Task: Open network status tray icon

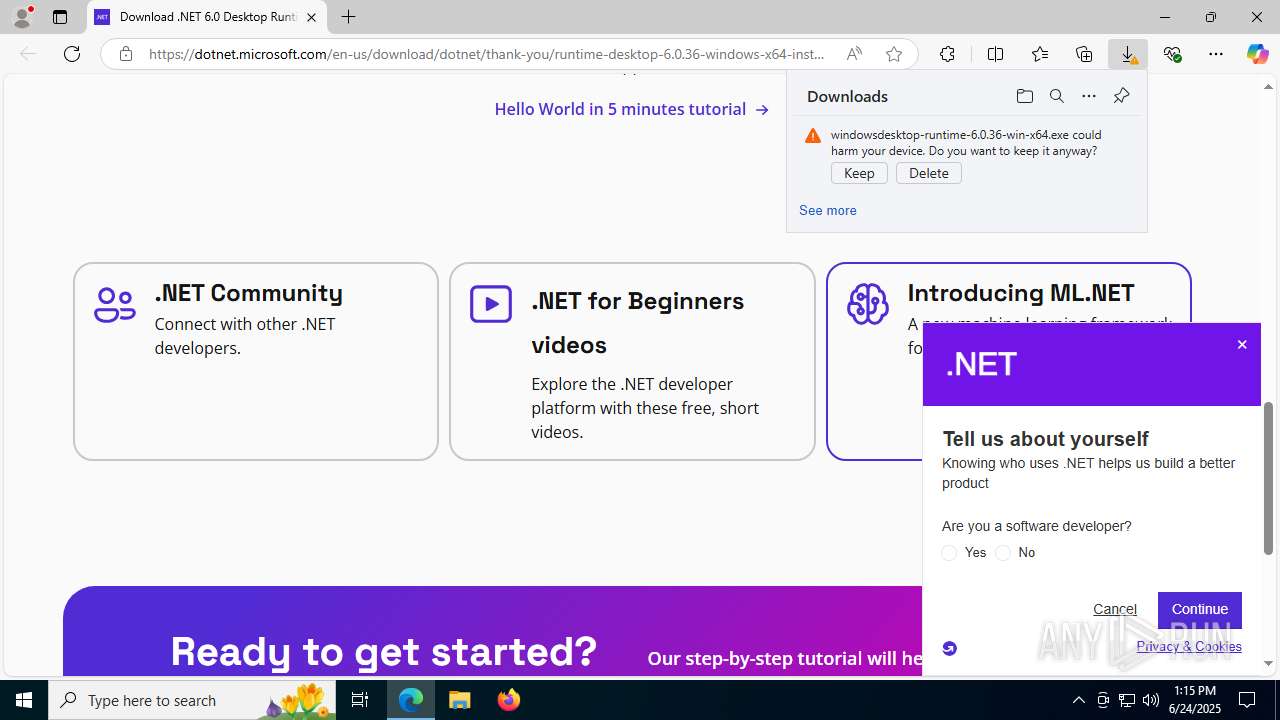Action: (1127, 700)
